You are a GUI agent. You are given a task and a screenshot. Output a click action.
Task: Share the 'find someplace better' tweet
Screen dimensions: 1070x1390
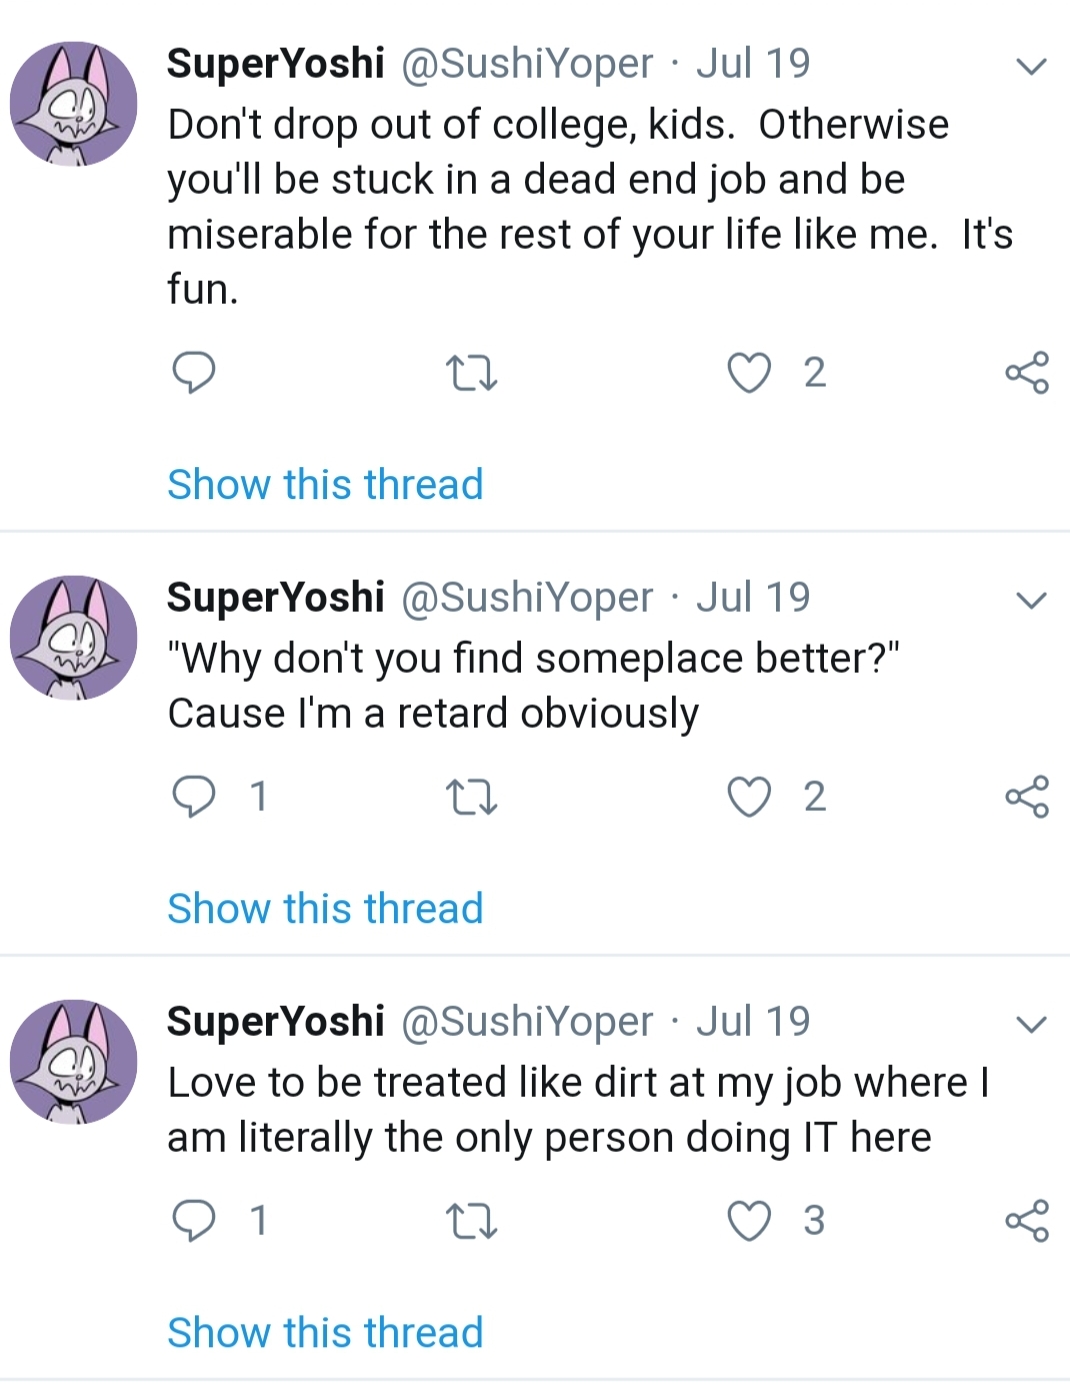1027,797
